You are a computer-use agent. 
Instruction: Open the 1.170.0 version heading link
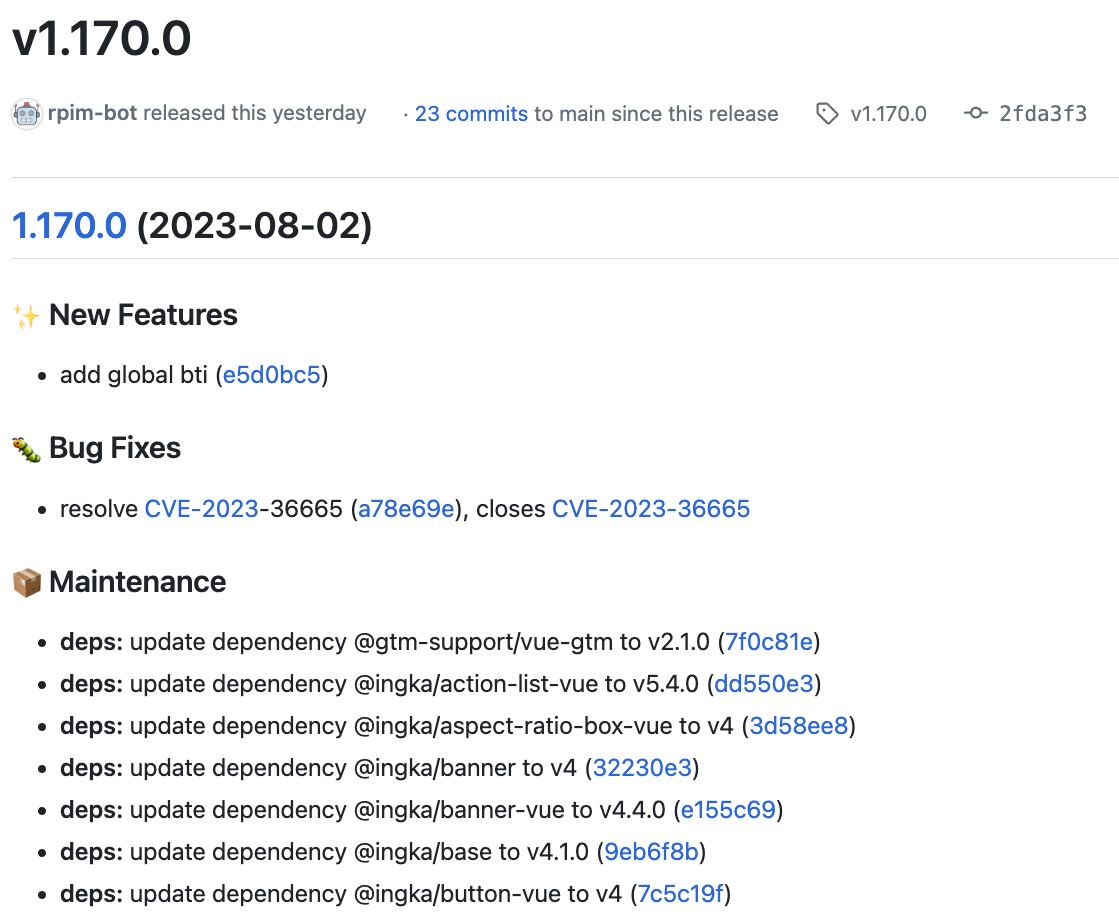coord(69,225)
